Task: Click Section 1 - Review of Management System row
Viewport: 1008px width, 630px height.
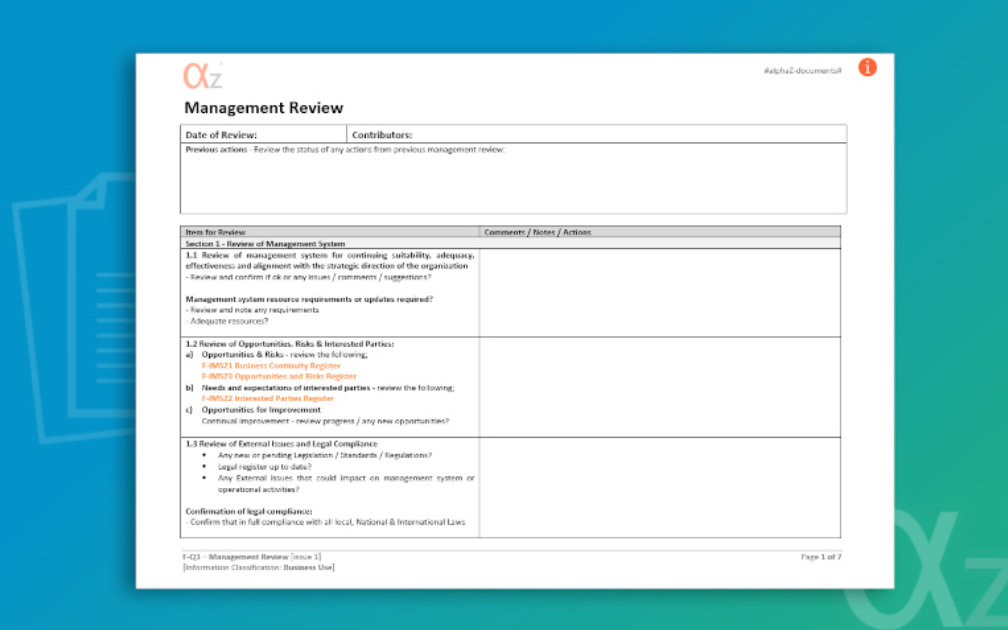Action: coord(510,244)
